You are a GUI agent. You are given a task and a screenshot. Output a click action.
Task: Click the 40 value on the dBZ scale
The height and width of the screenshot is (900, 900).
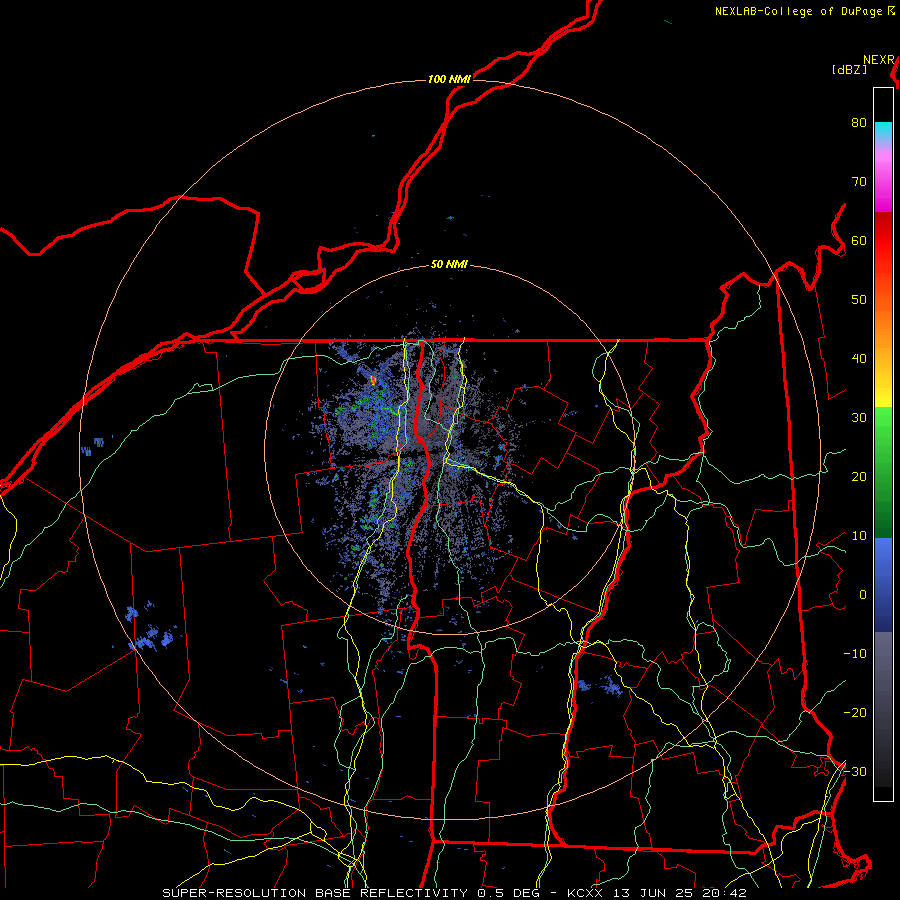point(859,359)
